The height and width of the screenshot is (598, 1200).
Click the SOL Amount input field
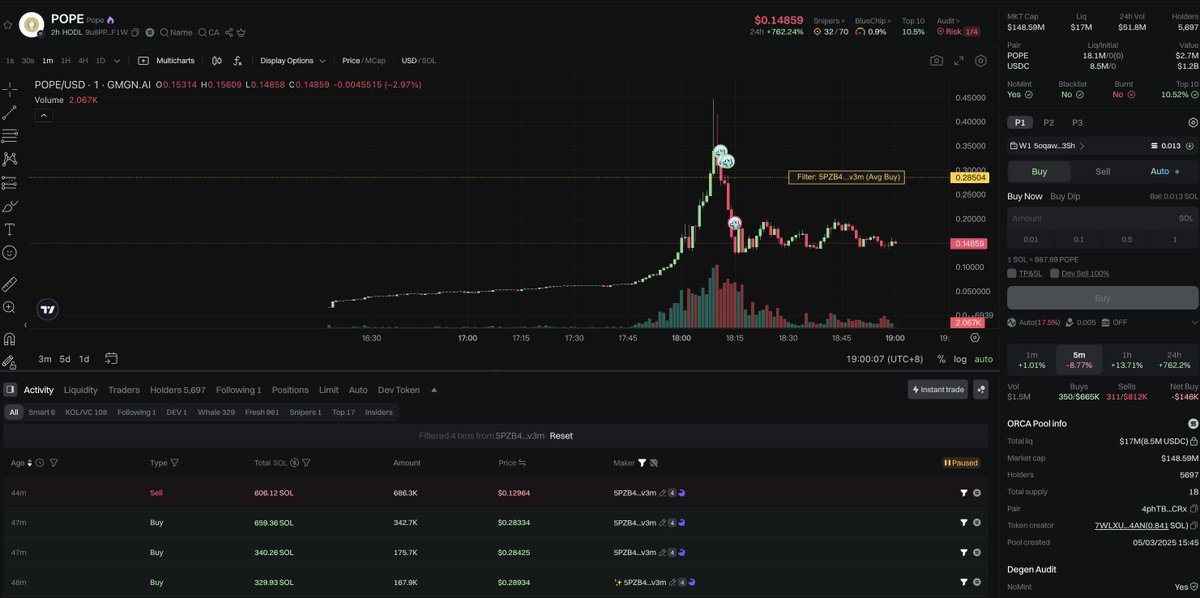click(1103, 218)
